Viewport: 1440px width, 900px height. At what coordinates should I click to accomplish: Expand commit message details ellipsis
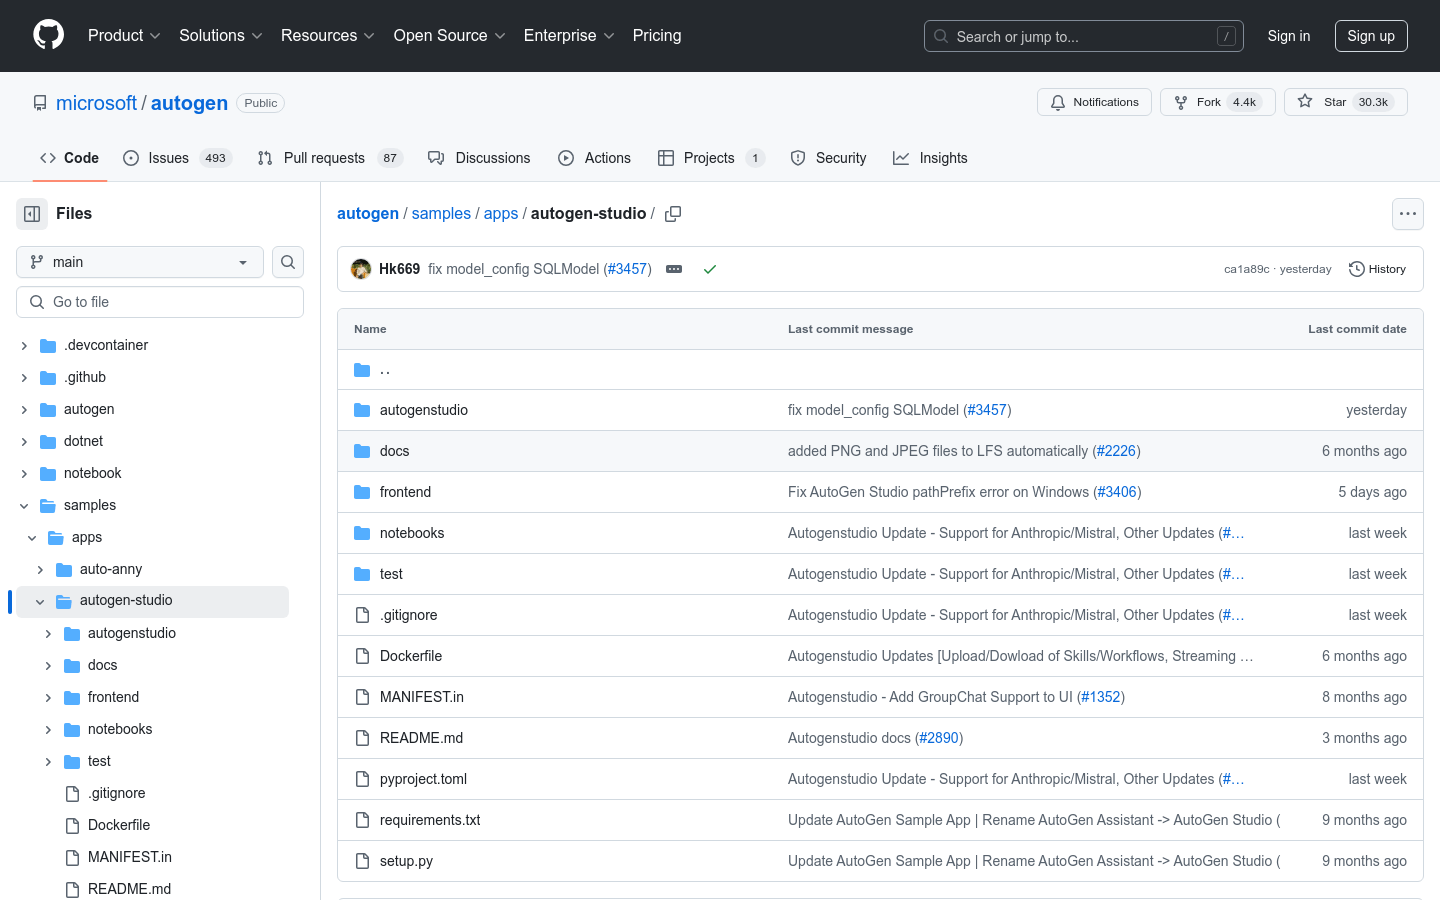[x=674, y=269]
